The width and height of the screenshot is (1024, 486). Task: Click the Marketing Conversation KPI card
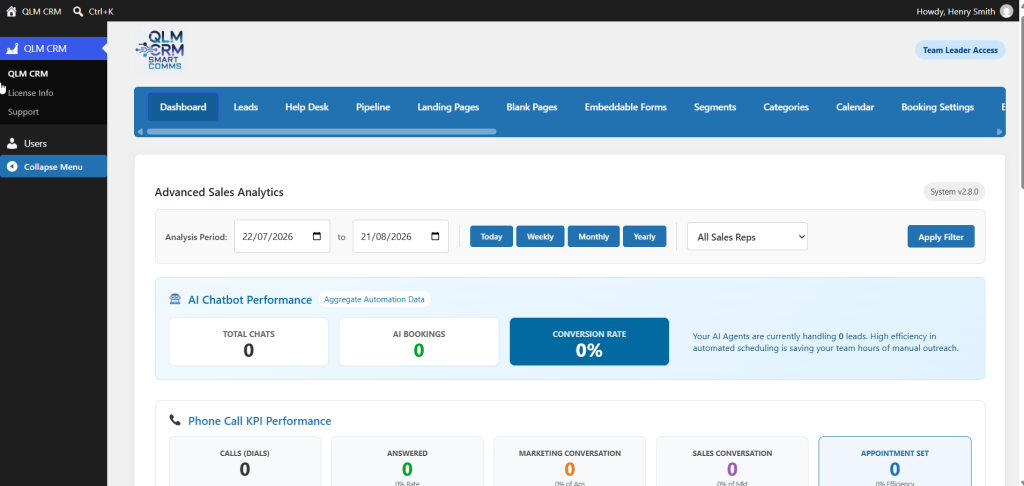[x=569, y=462]
